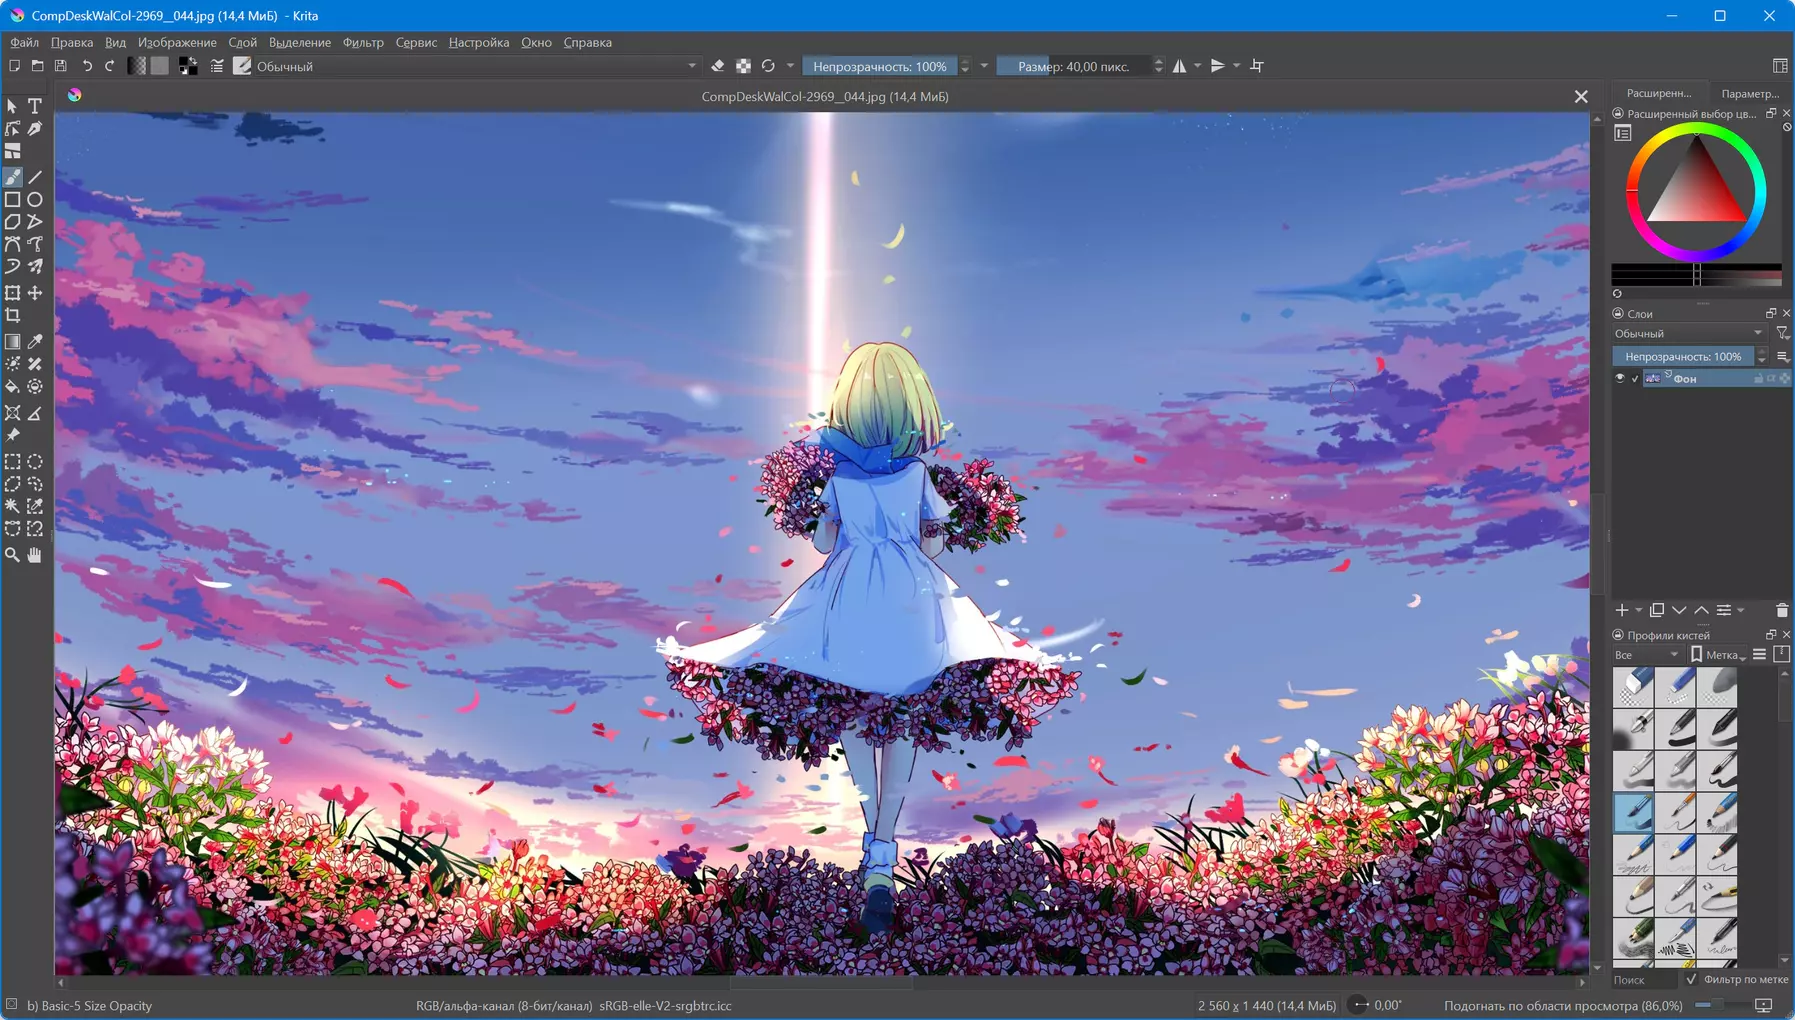Select the Фон layer
This screenshot has width=1795, height=1020.
pos(1716,378)
